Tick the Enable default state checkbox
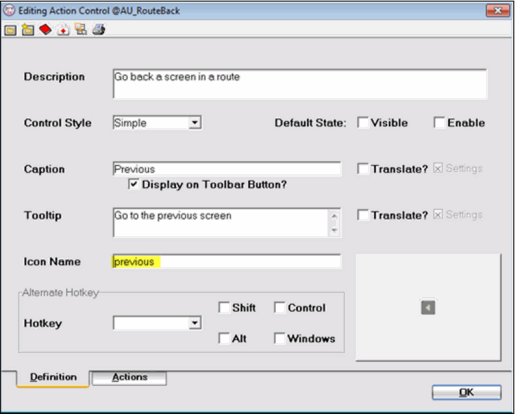Viewport: 515px width, 414px height. tap(439, 123)
